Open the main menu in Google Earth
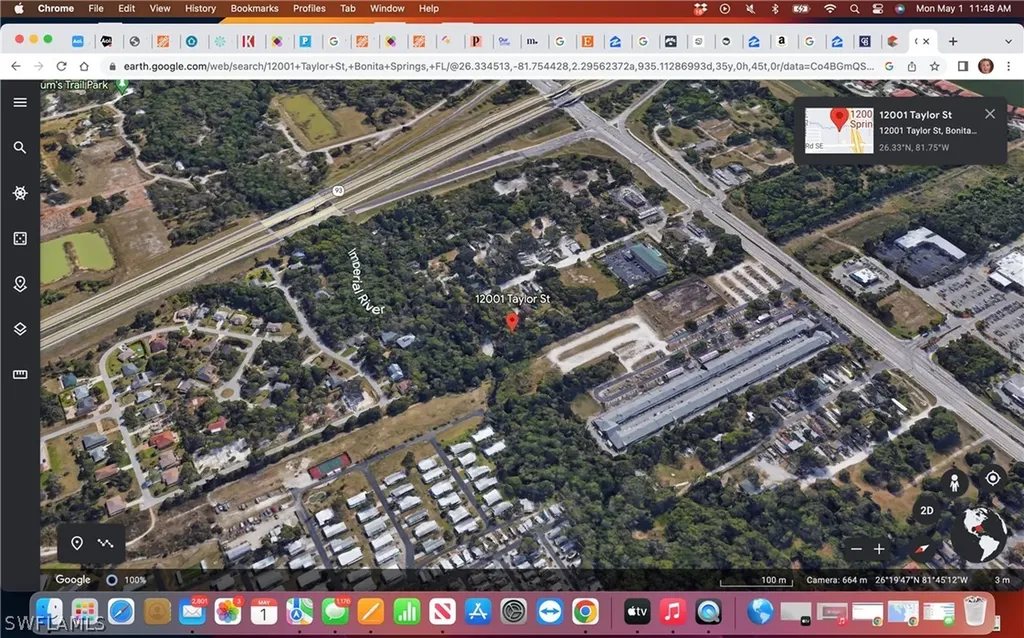This screenshot has height=638, width=1024. [20, 101]
